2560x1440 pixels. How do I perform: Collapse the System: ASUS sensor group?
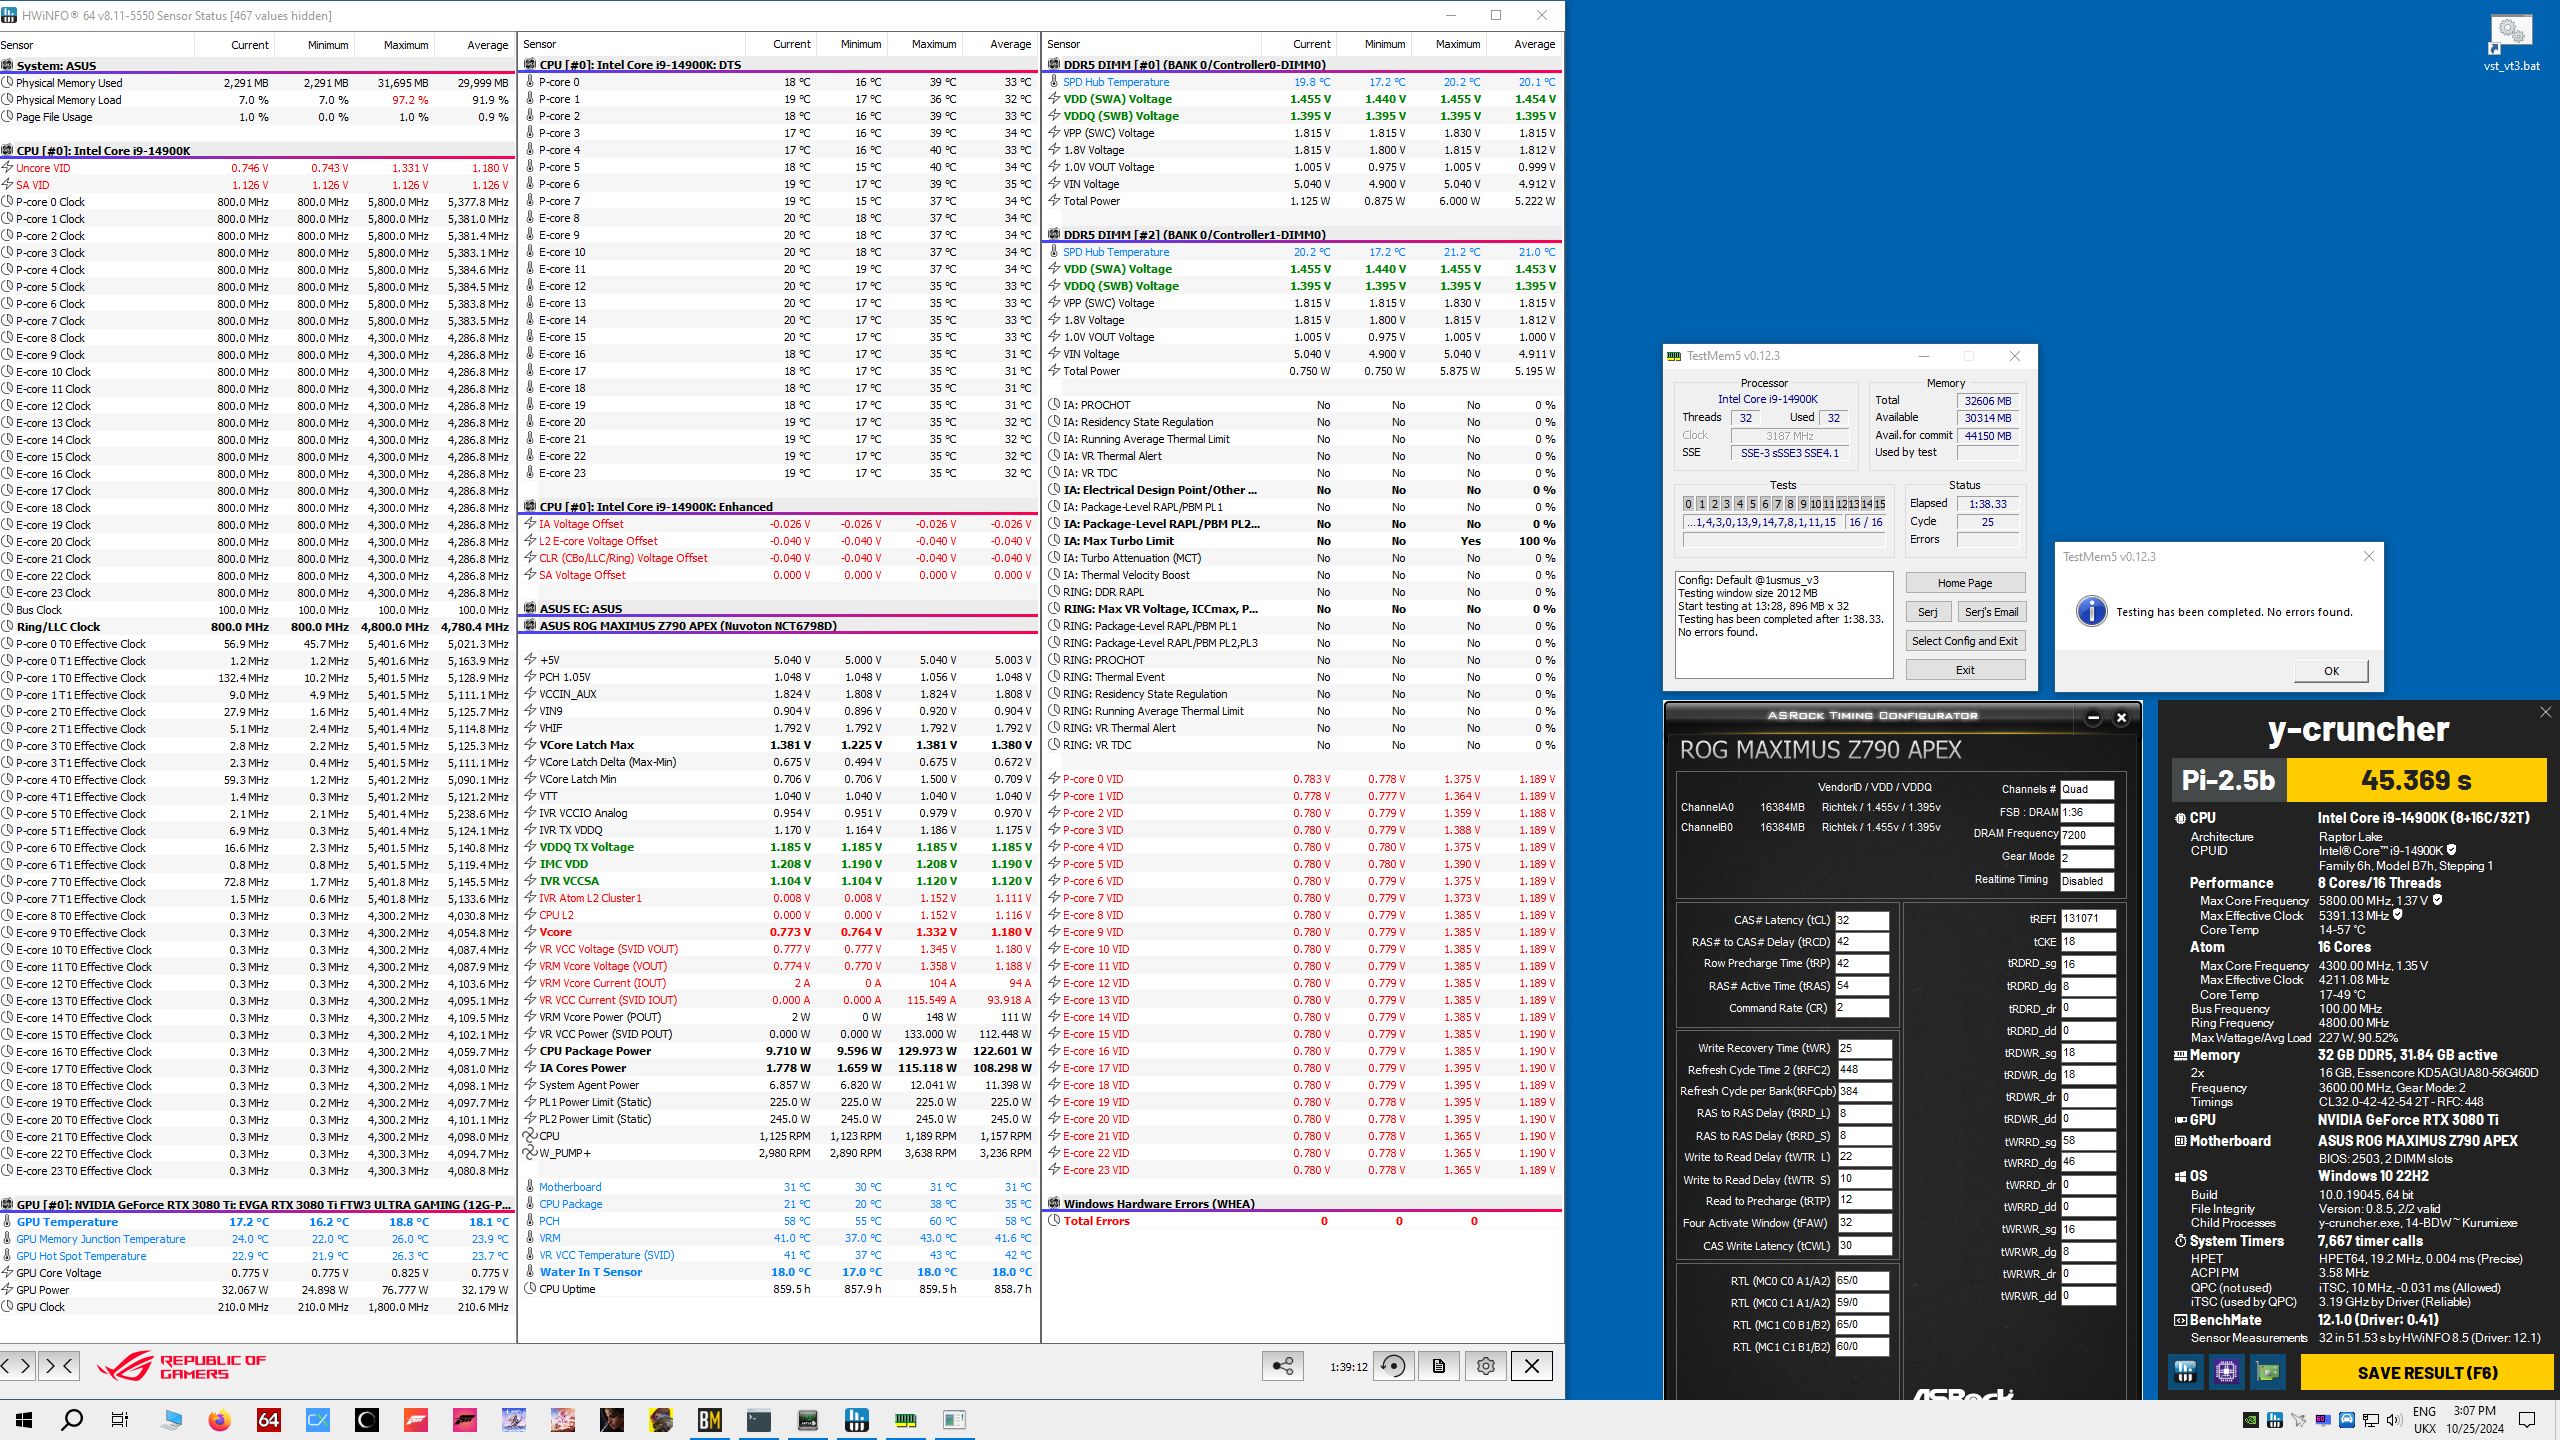[257, 65]
